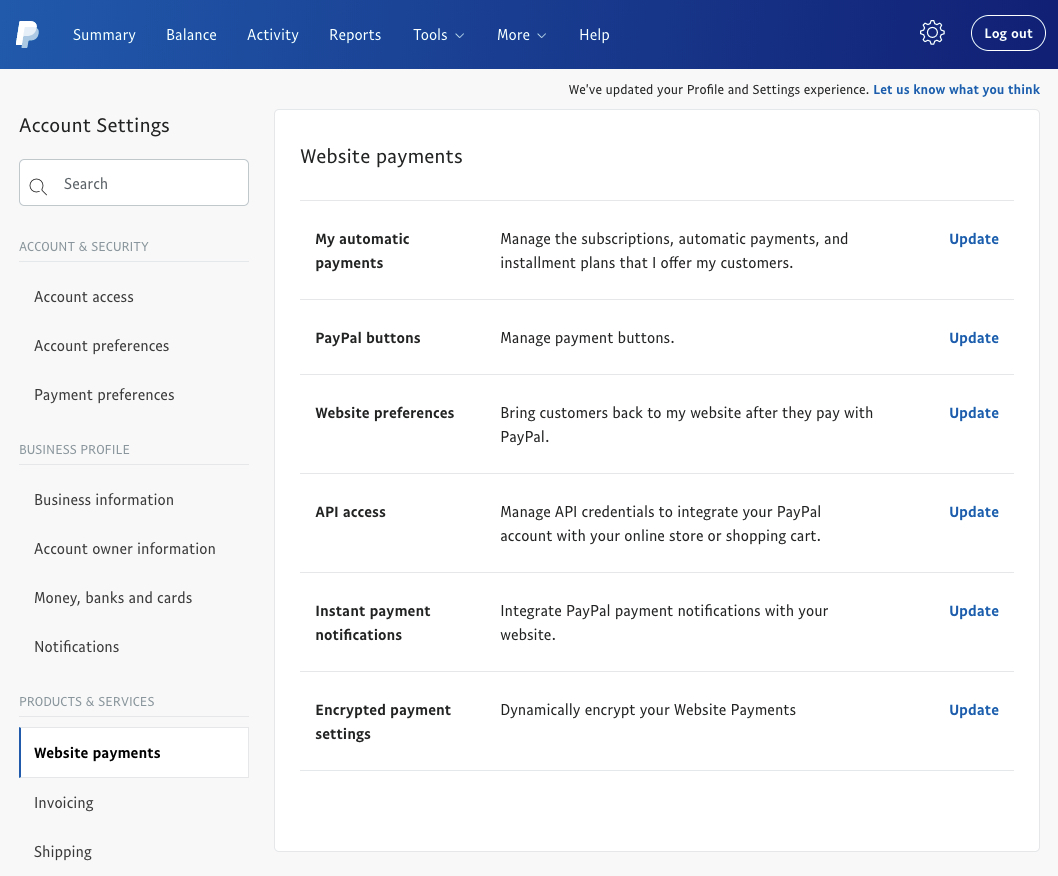Open Account preferences in sidebar
This screenshot has height=876, width=1058.
[102, 346]
